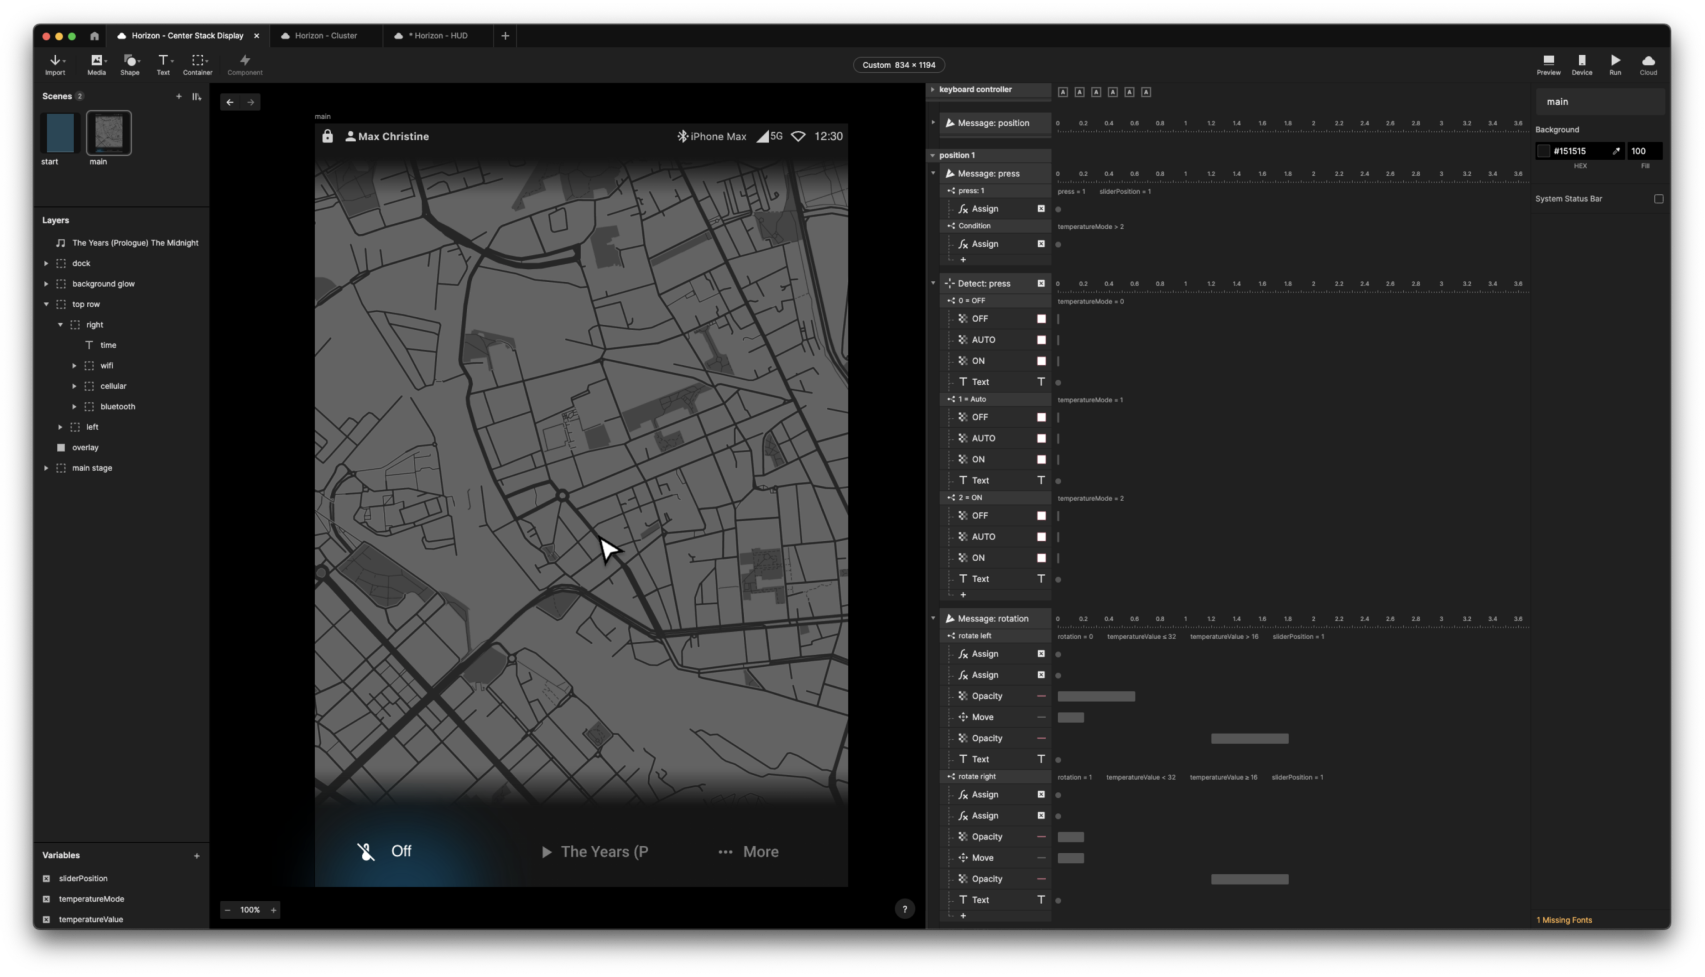
Task: Expand the bluetooth layer
Action: [x=74, y=407]
